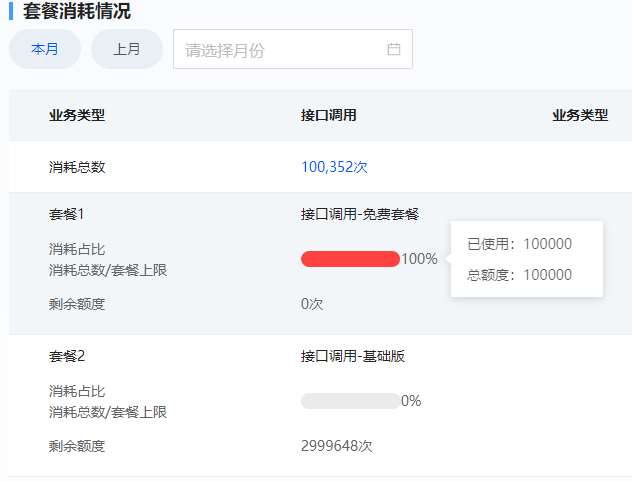The height and width of the screenshot is (481, 632).
Task: Click the 已使用：100000 tooltip line
Action: 519,244
